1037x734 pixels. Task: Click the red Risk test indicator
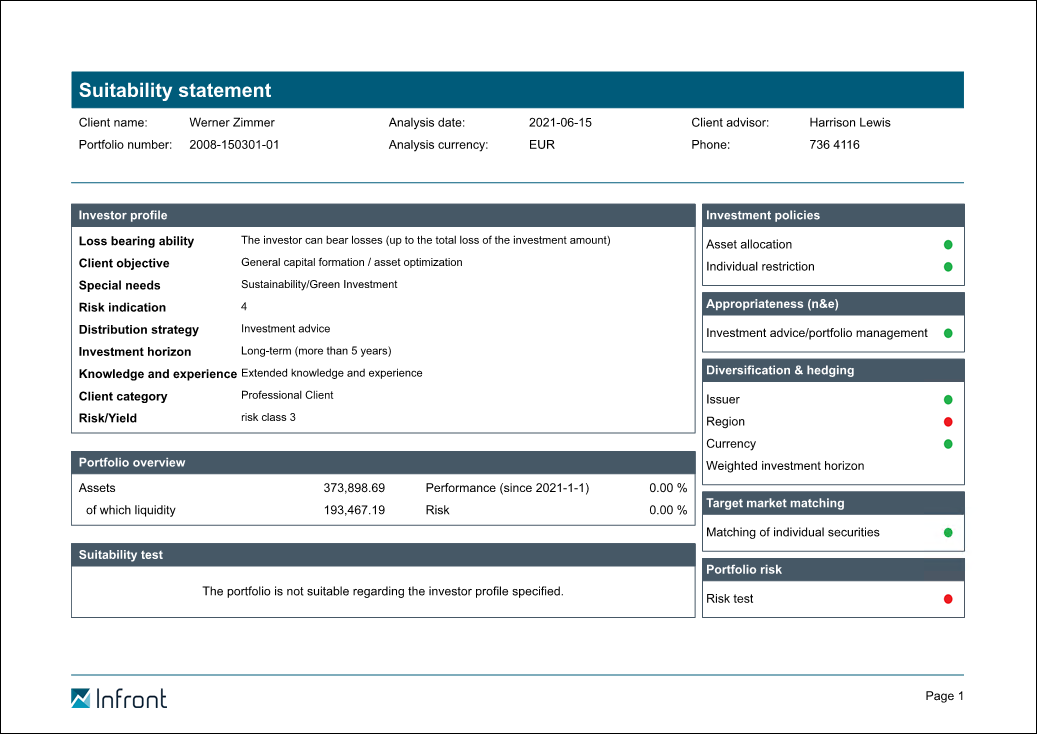948,599
